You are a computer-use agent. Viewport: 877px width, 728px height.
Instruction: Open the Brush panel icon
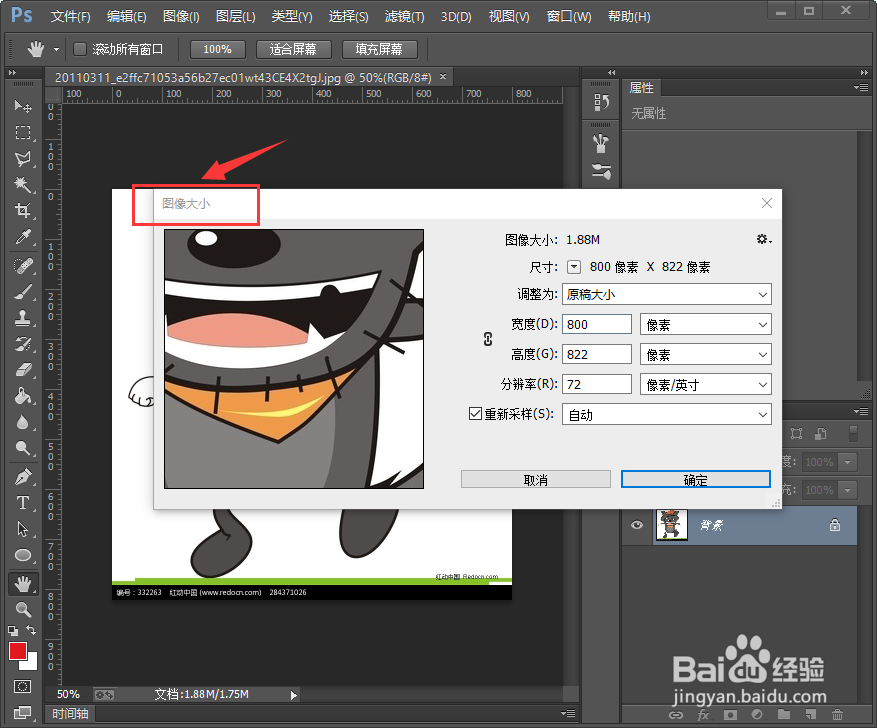pyautogui.click(x=601, y=144)
